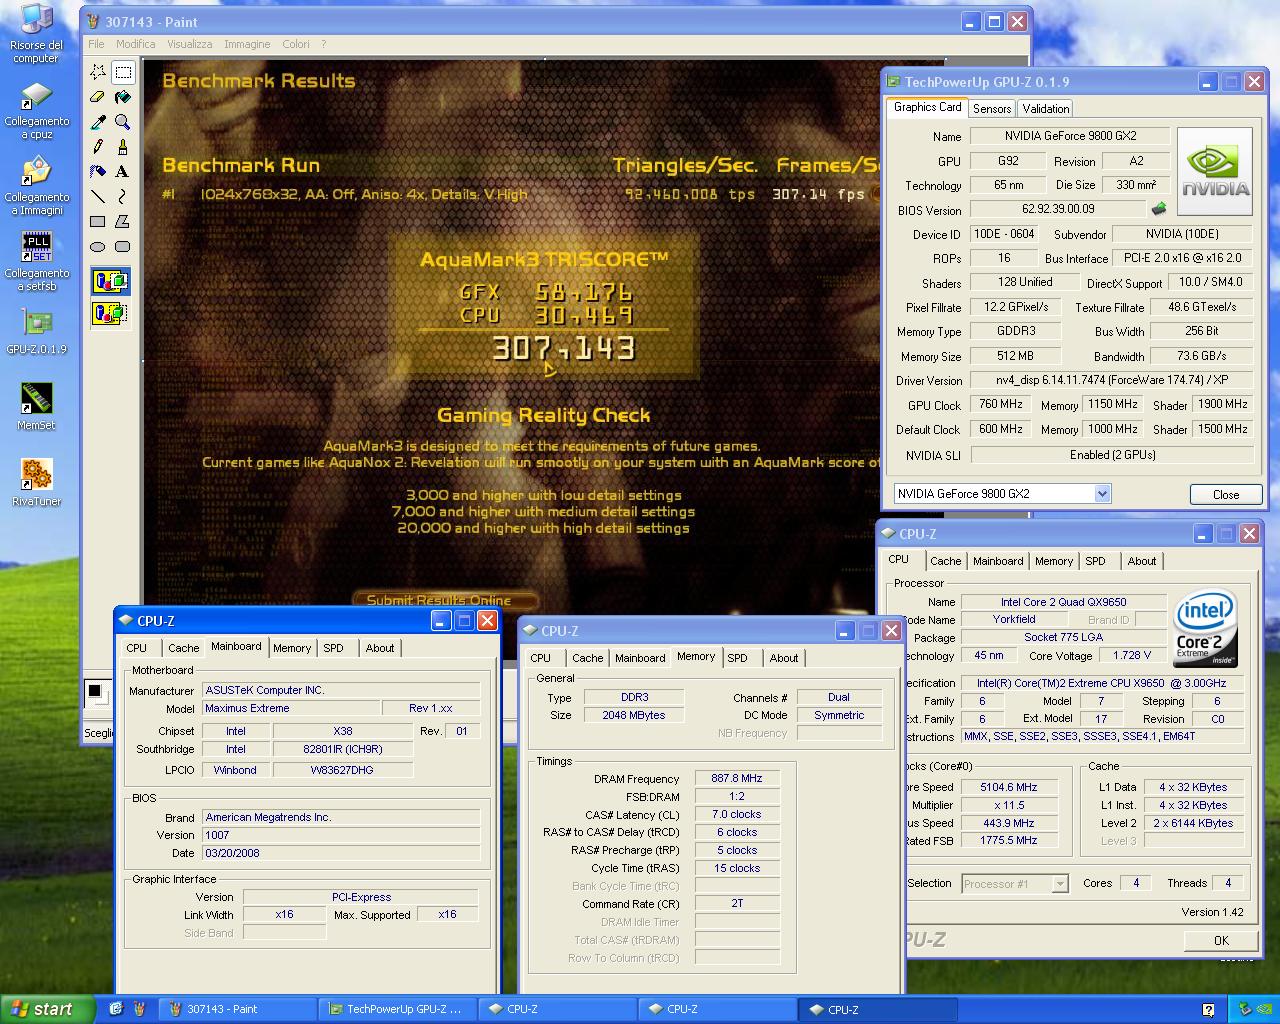Open the Modifica menu in Paint
Screen dimensions: 1280x1024
click(135, 44)
